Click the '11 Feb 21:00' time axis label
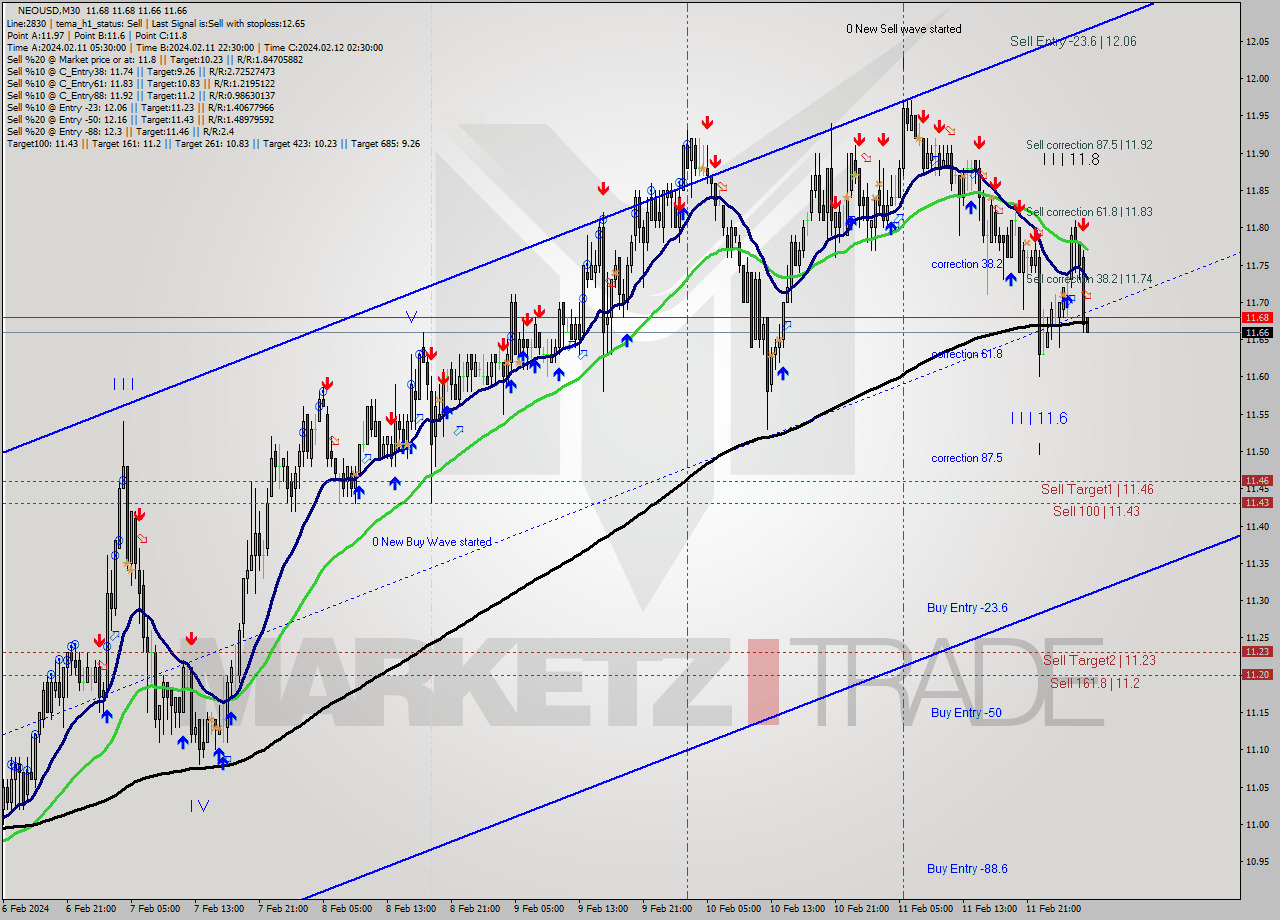Screen dimensions: 1280x920 [x=1054, y=909]
